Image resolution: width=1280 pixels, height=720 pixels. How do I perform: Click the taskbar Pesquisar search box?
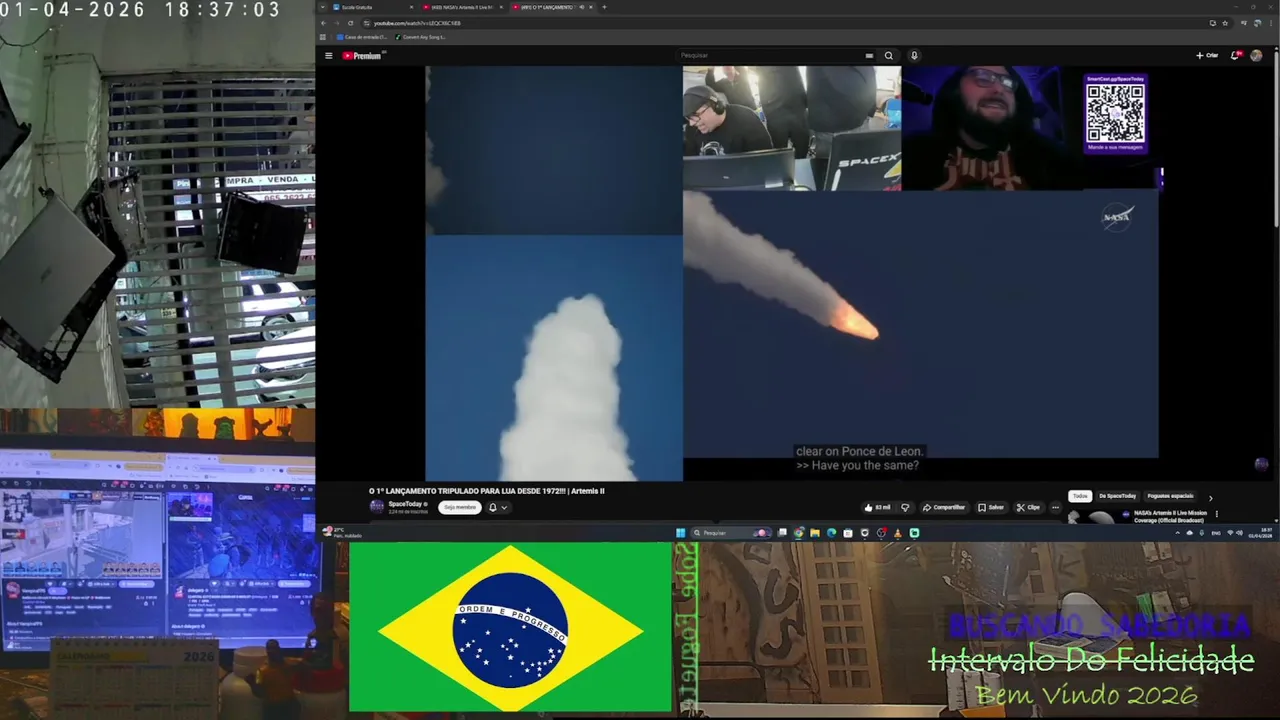731,533
